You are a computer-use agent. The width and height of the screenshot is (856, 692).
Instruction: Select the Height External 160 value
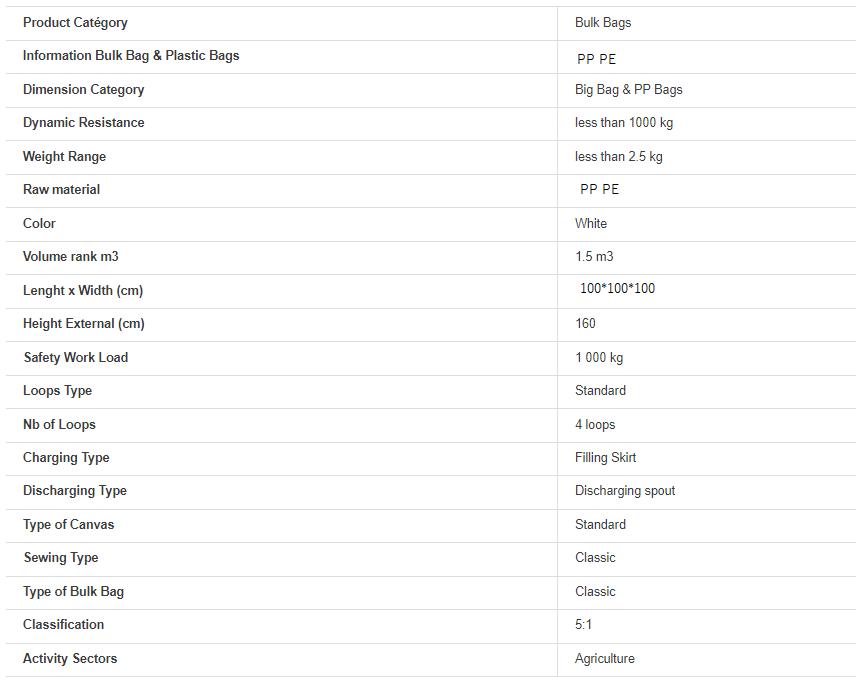(585, 323)
